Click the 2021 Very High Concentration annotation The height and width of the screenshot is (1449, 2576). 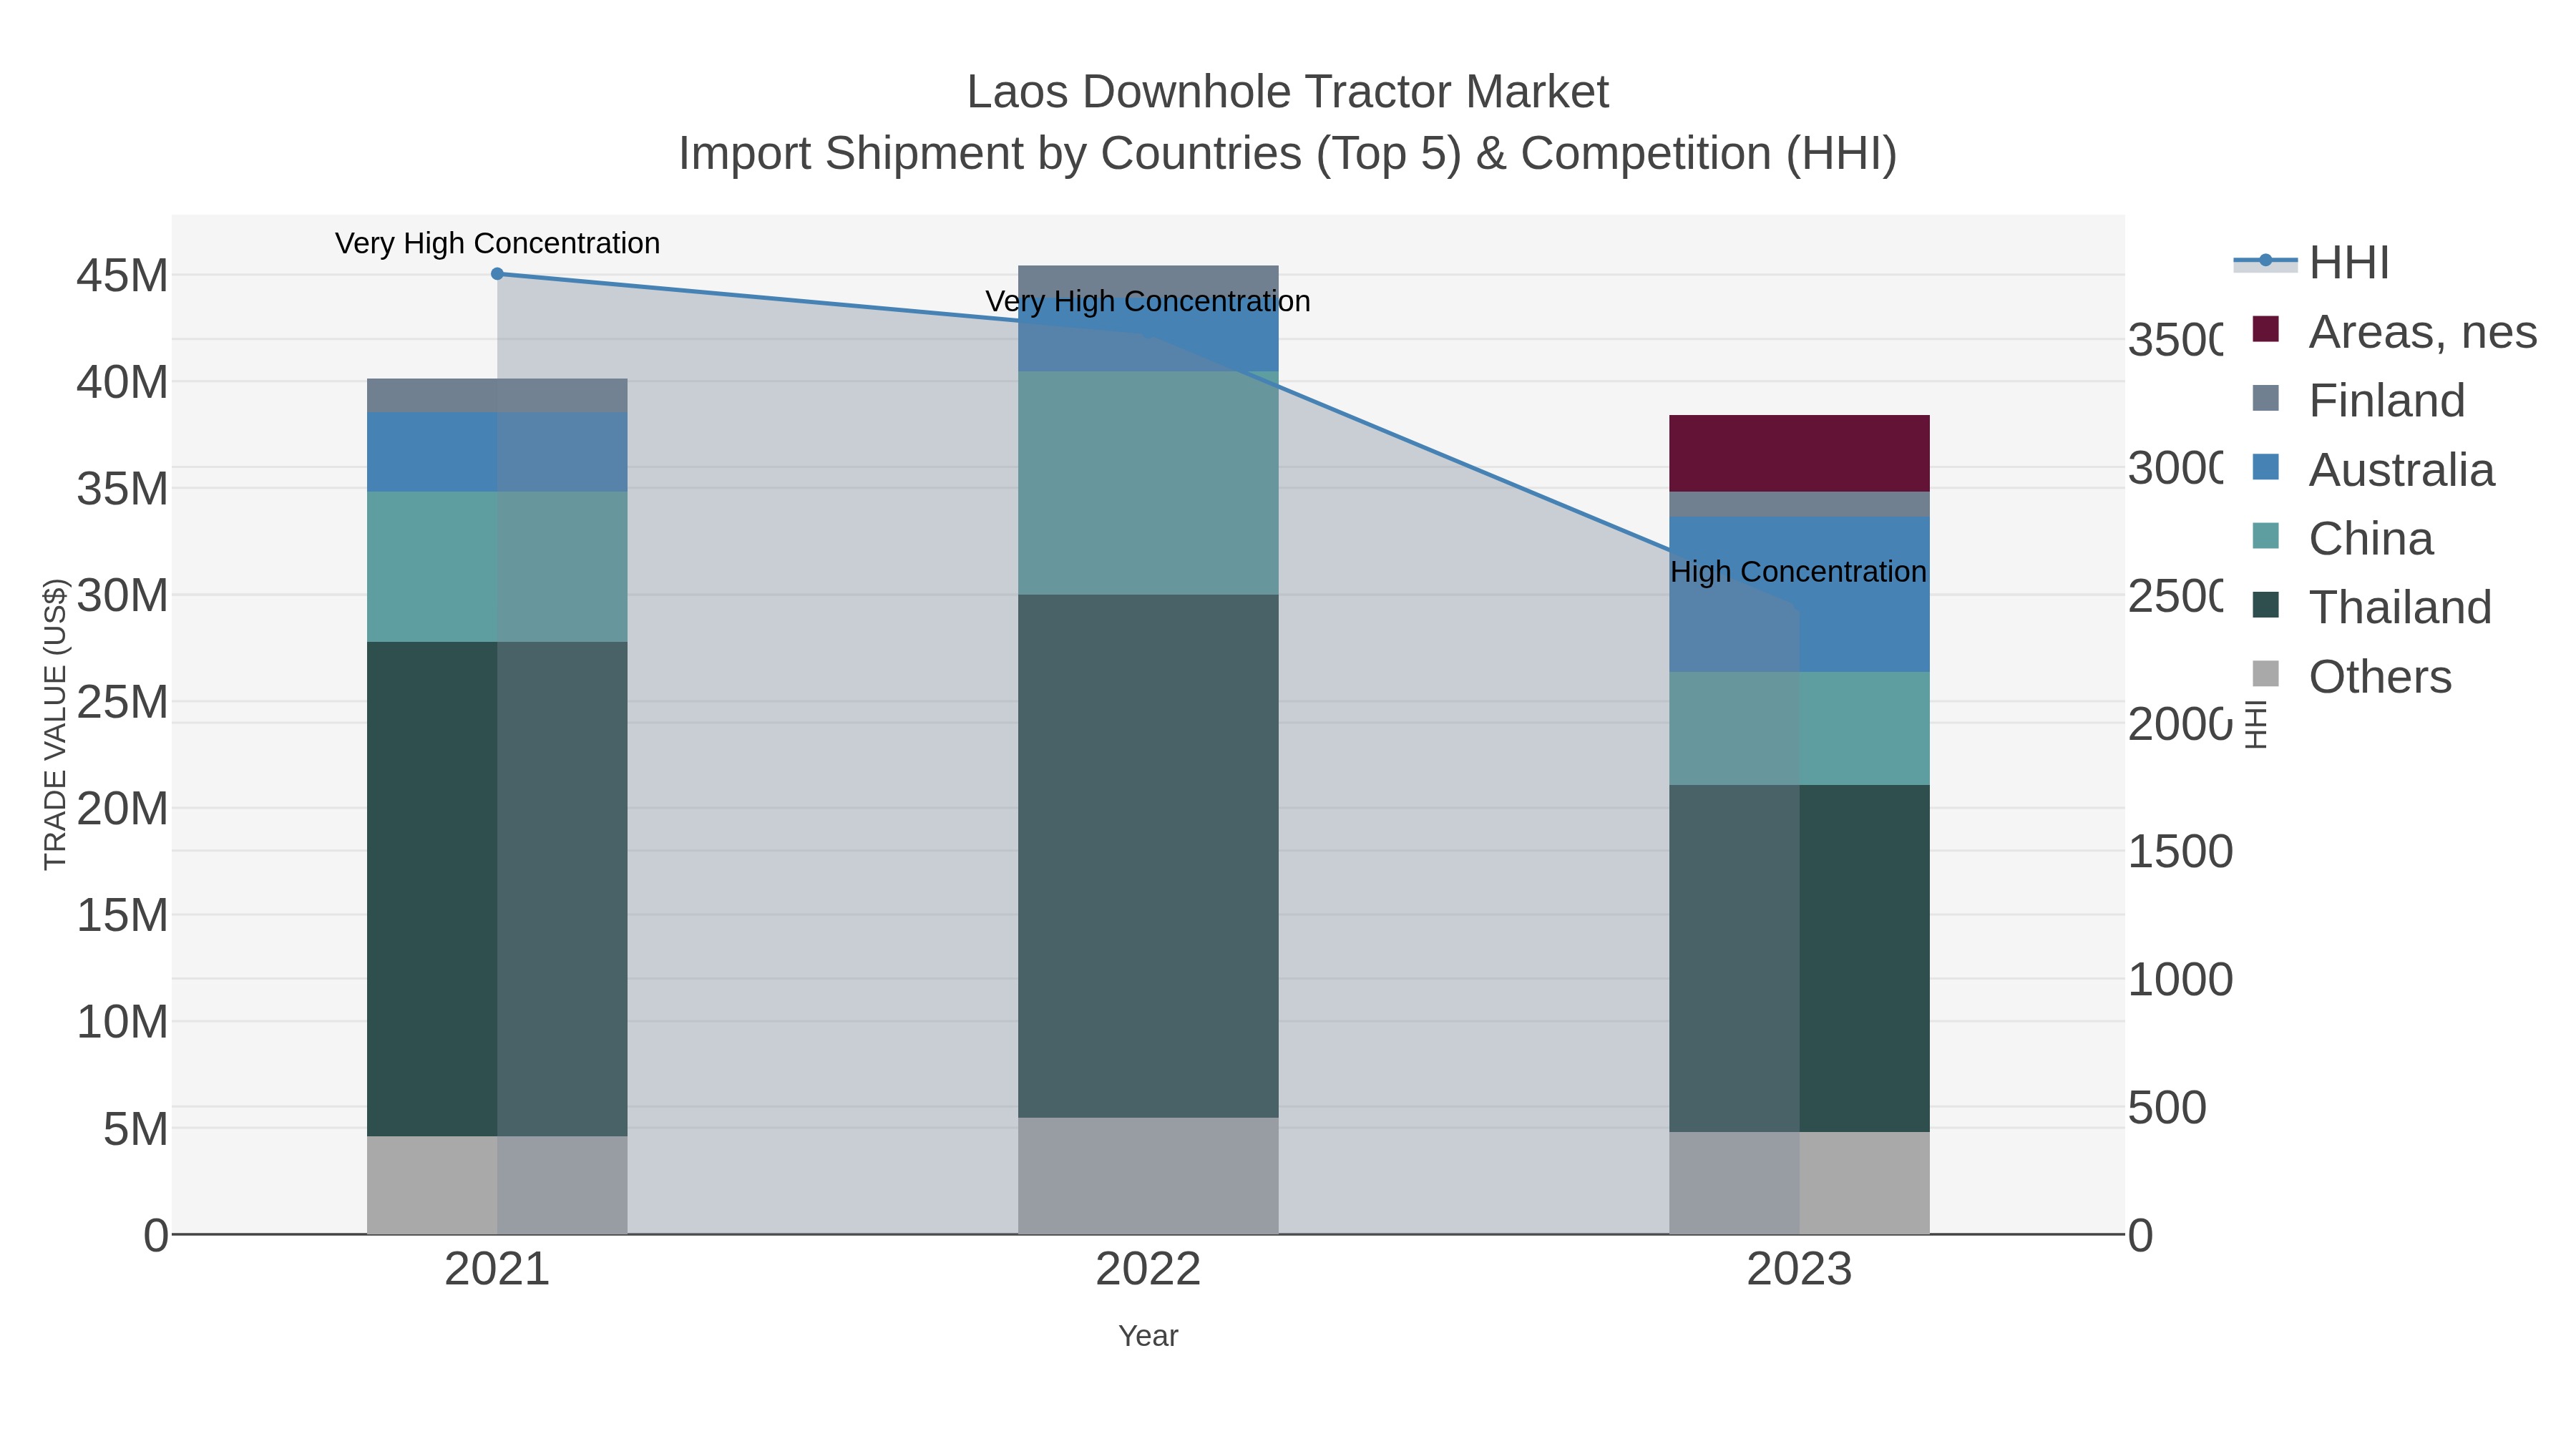pyautogui.click(x=497, y=243)
